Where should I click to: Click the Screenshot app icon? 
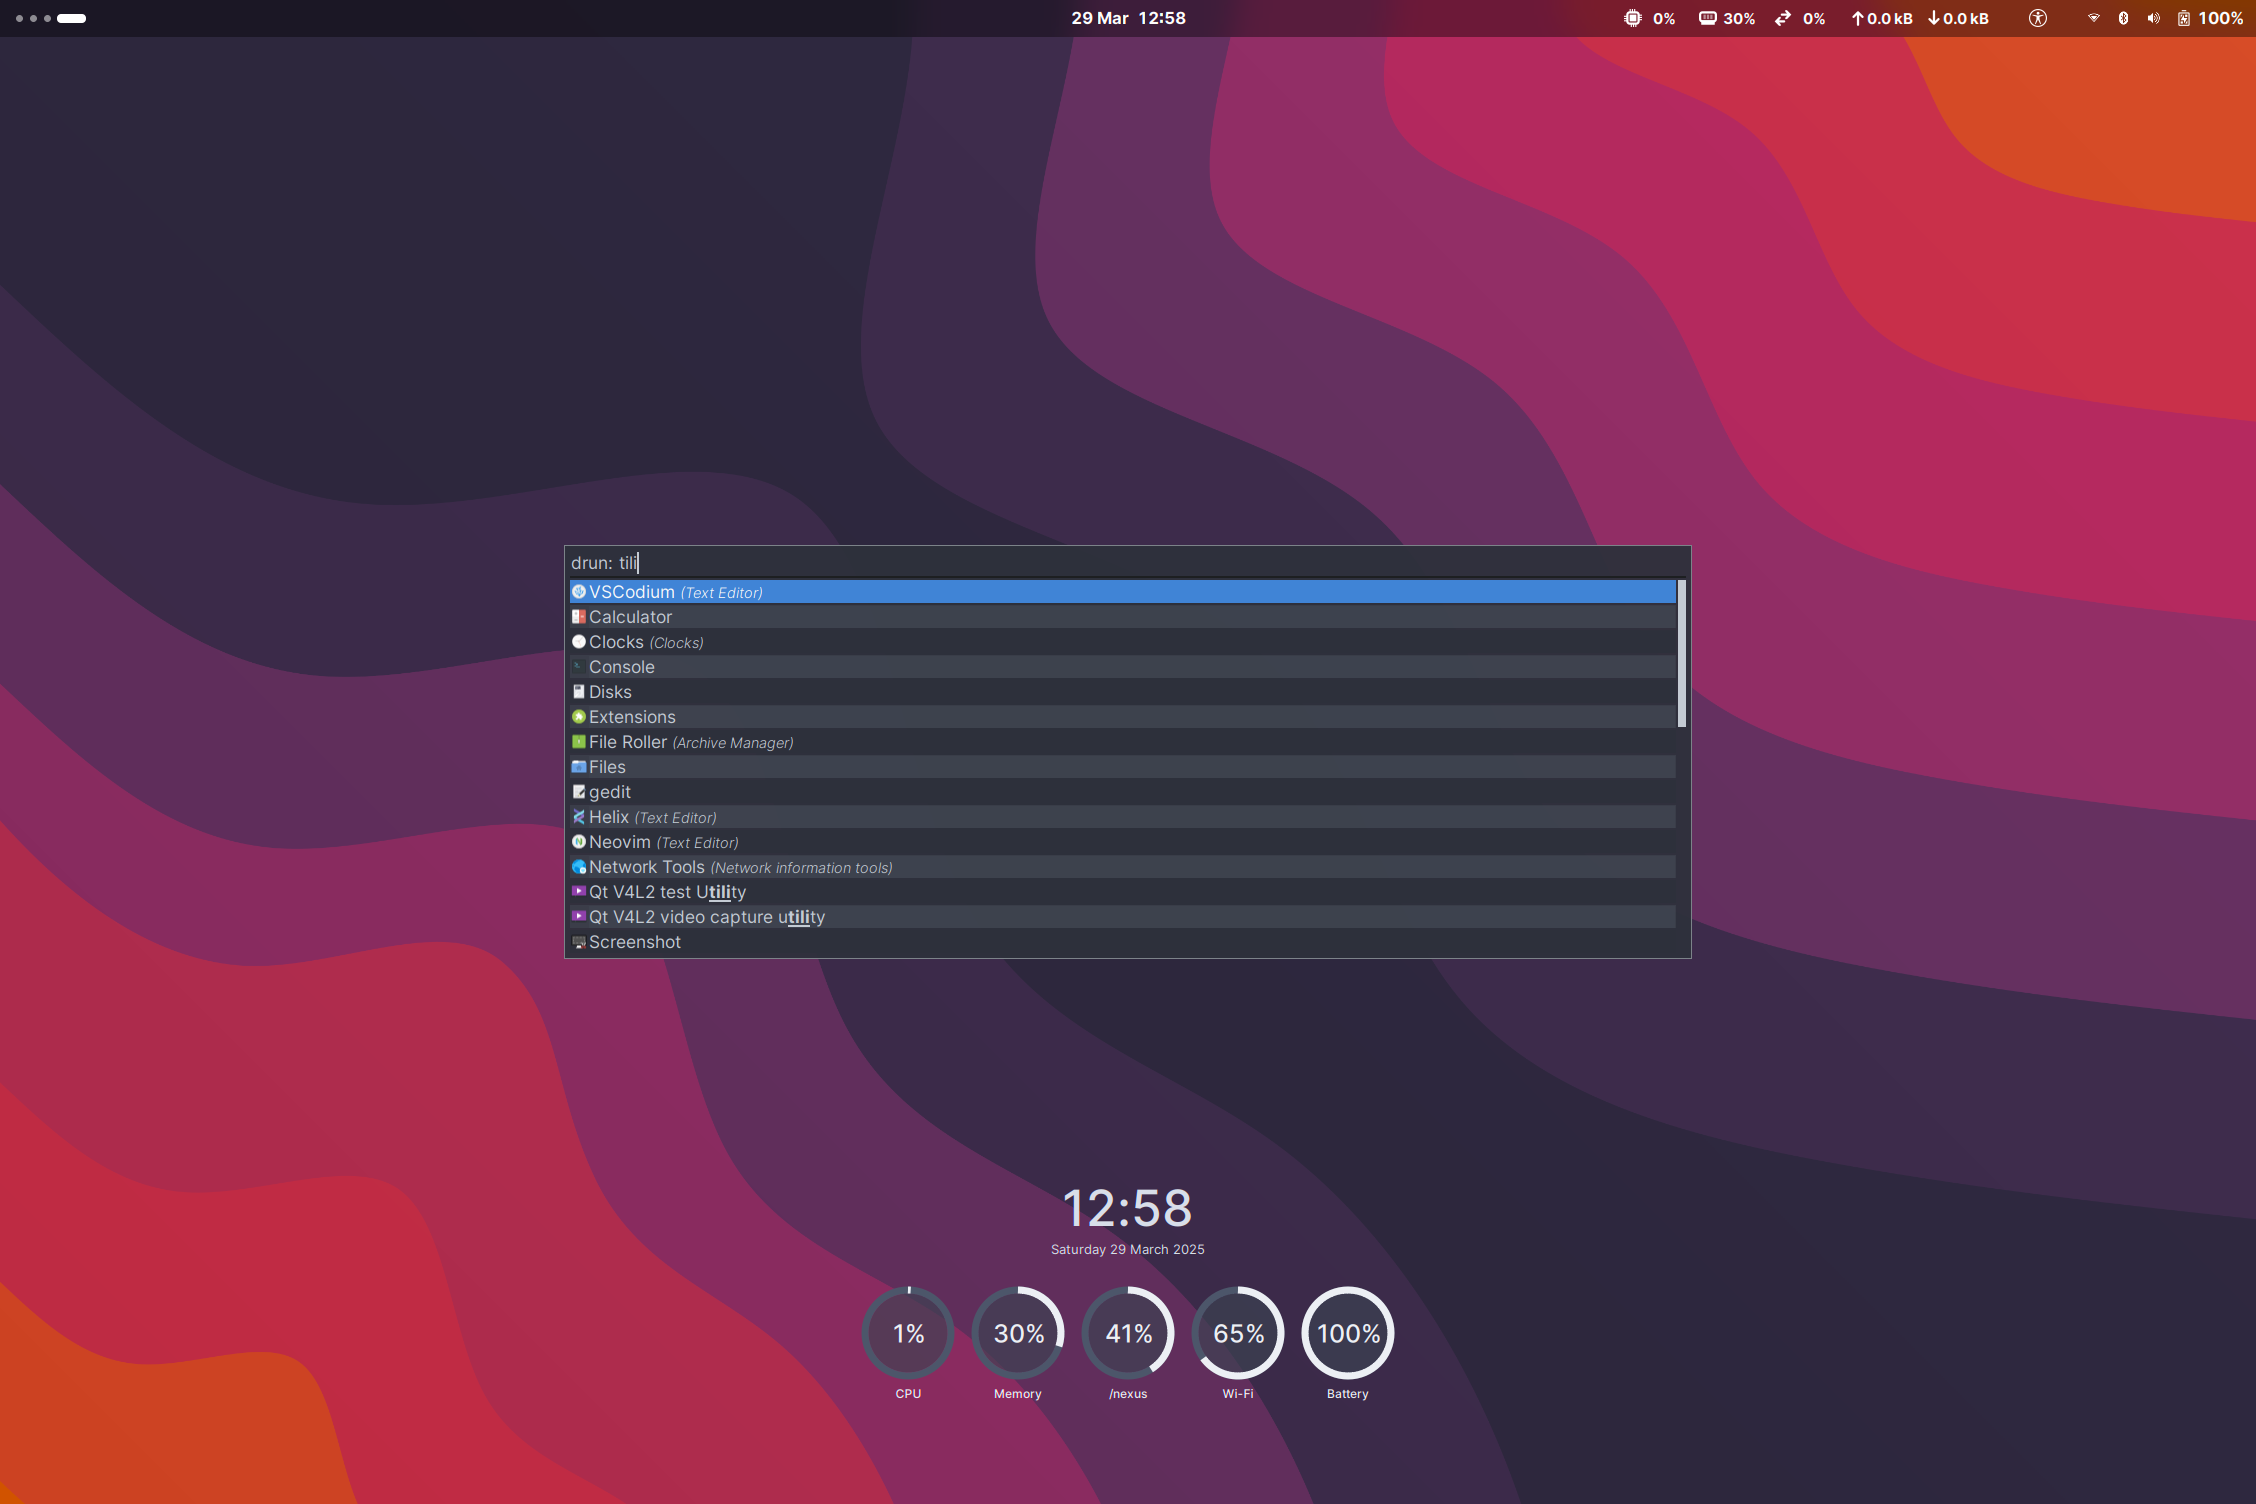click(579, 942)
